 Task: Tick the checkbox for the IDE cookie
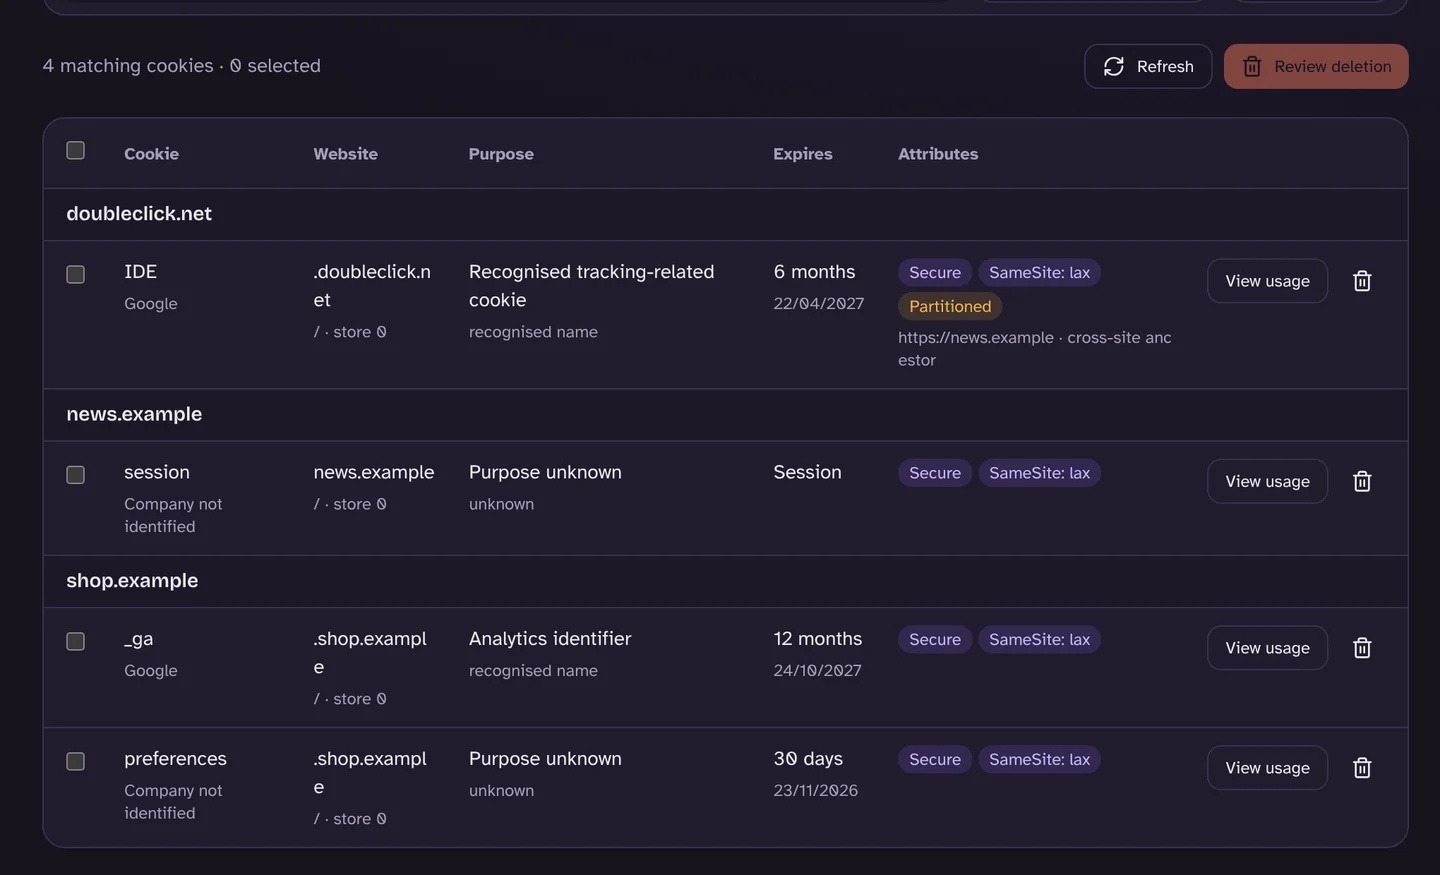75,274
